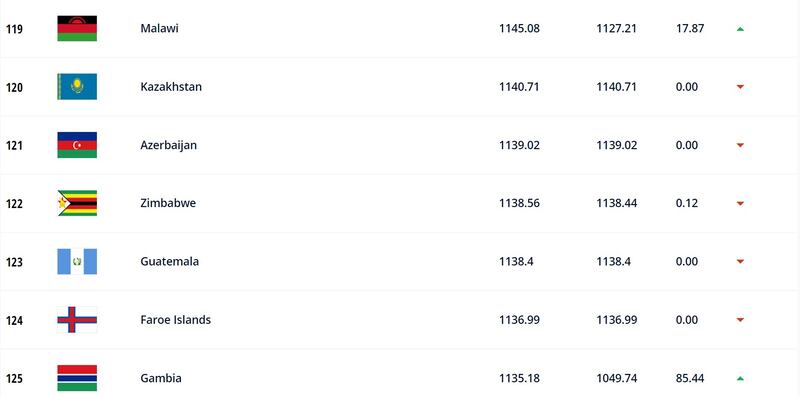Screen dimensions: 800x396
Task: Click the Kazakhstan flag icon
Action: [77, 87]
